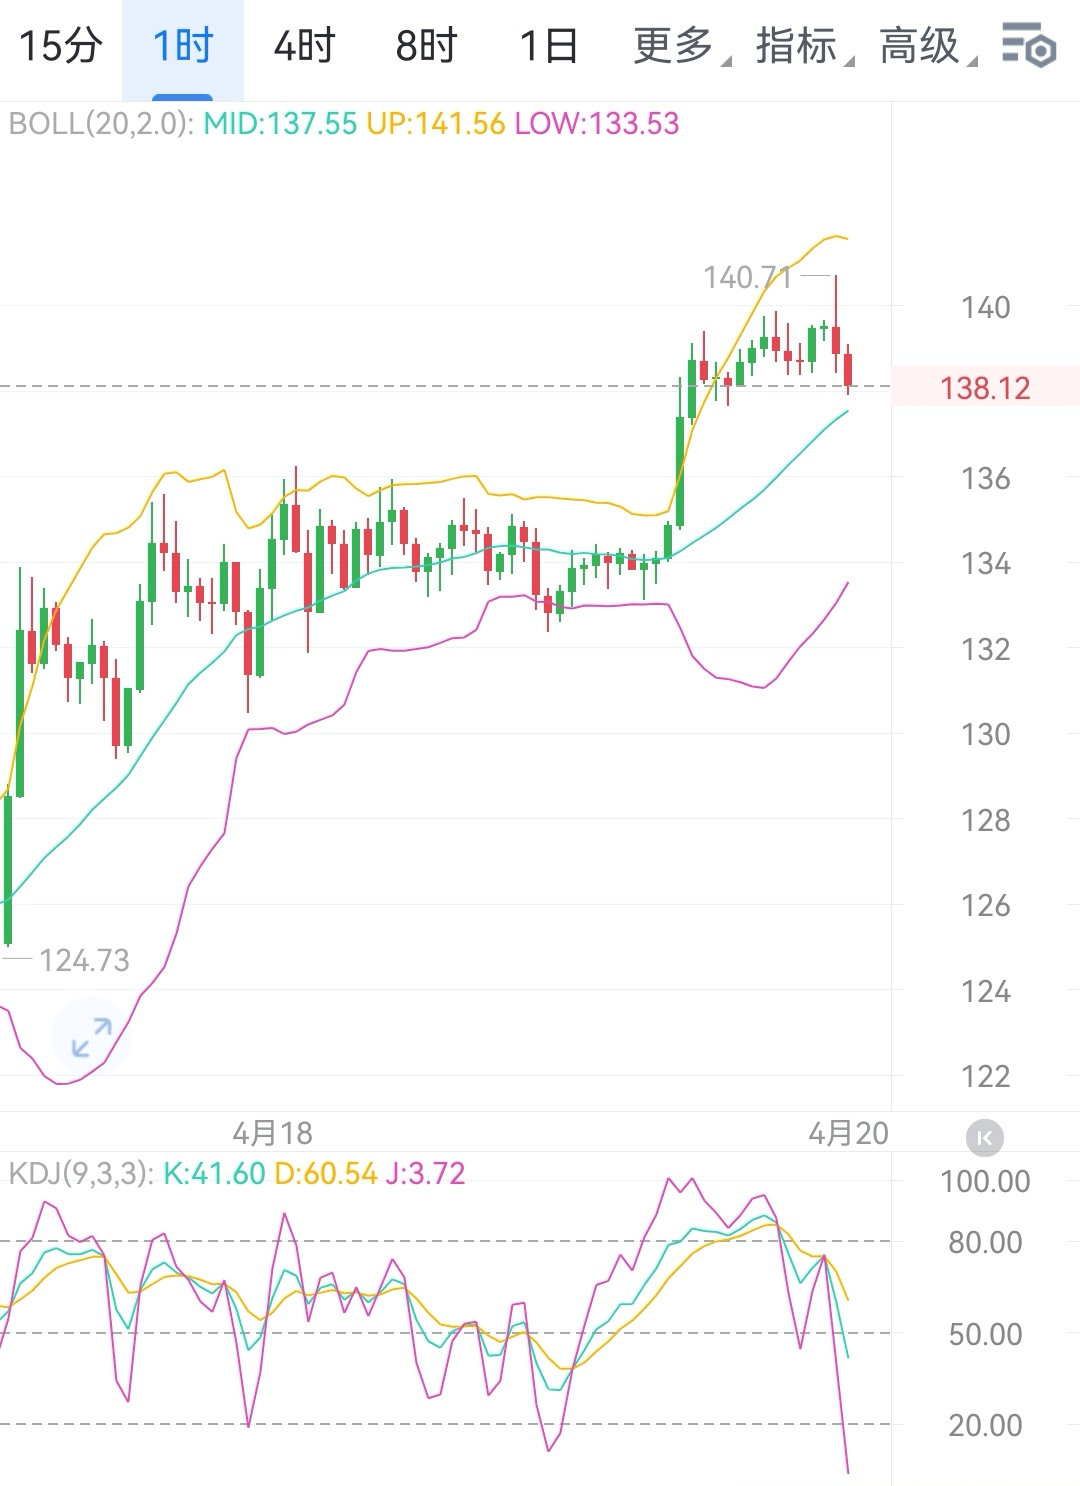This screenshot has height=1486, width=1080.
Task: Tap the 136 price axis label
Action: point(986,478)
